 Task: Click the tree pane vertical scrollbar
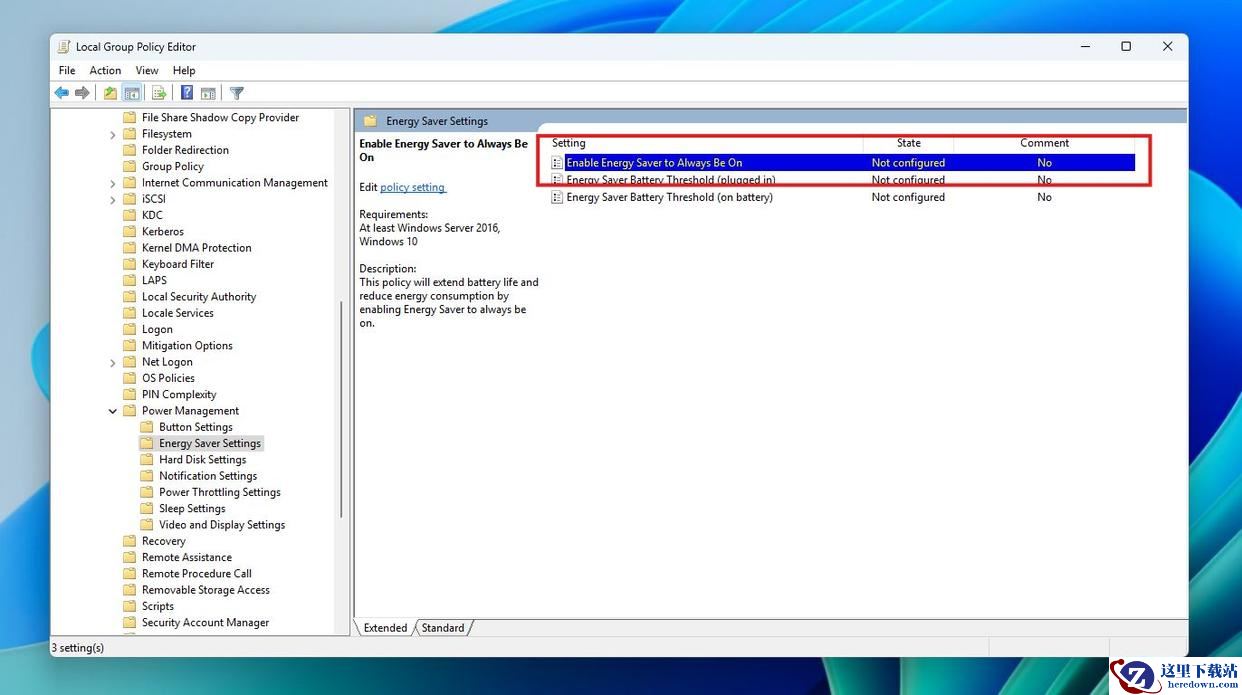point(343,409)
